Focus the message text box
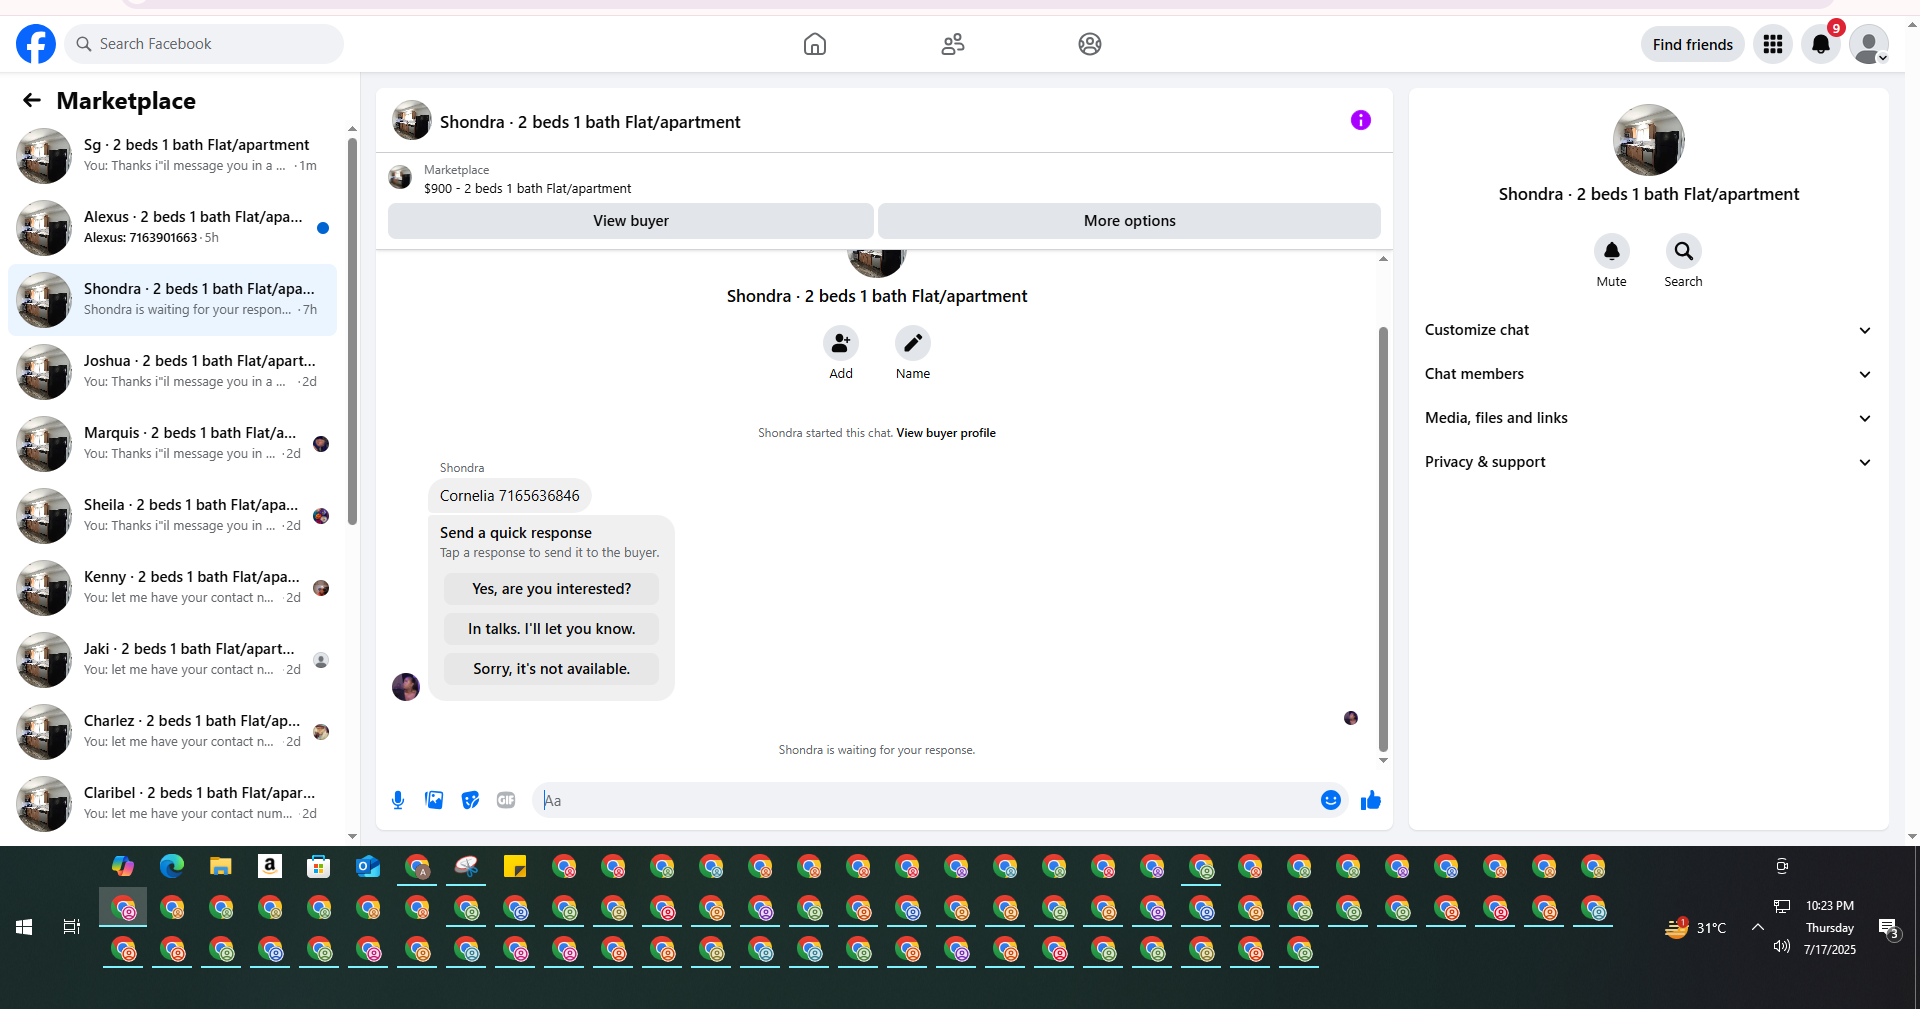 (926, 800)
